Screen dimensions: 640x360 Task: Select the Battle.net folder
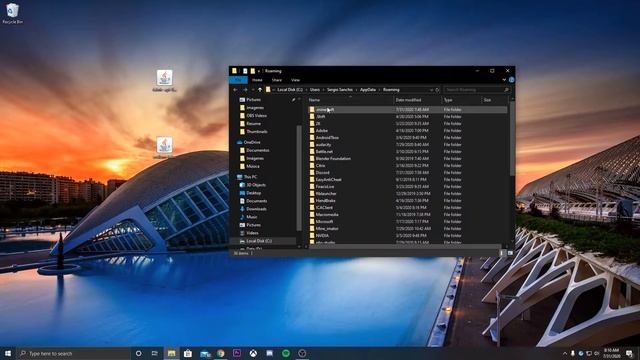(x=324, y=151)
